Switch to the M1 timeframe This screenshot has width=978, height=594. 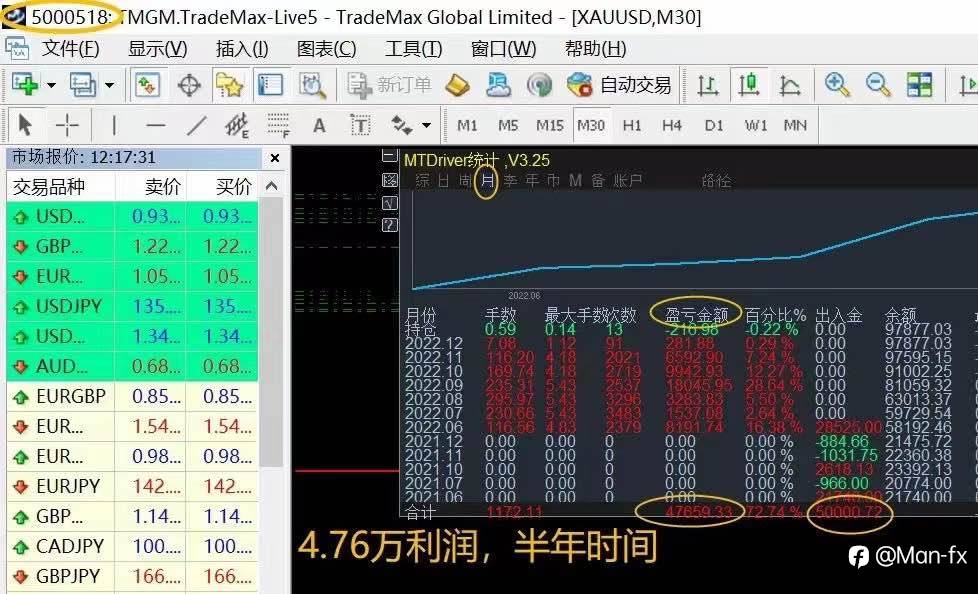click(x=467, y=125)
